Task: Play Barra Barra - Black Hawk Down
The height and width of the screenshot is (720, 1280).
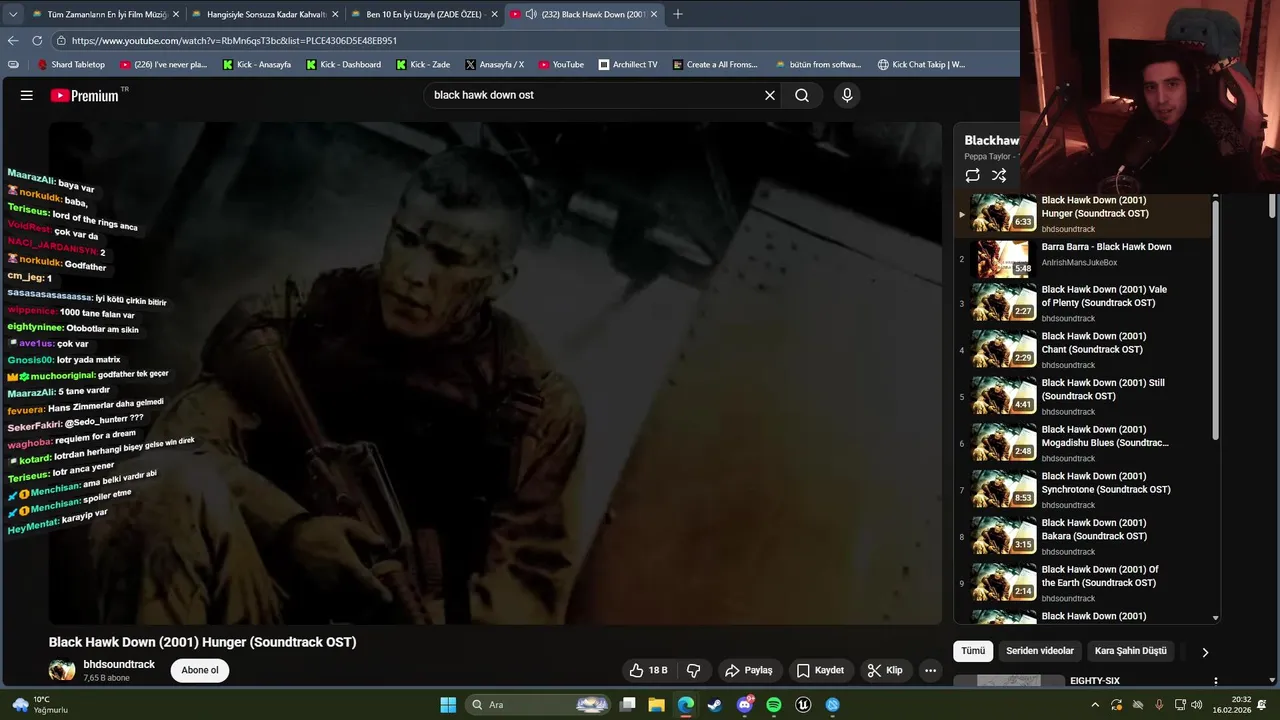Action: (1082, 259)
